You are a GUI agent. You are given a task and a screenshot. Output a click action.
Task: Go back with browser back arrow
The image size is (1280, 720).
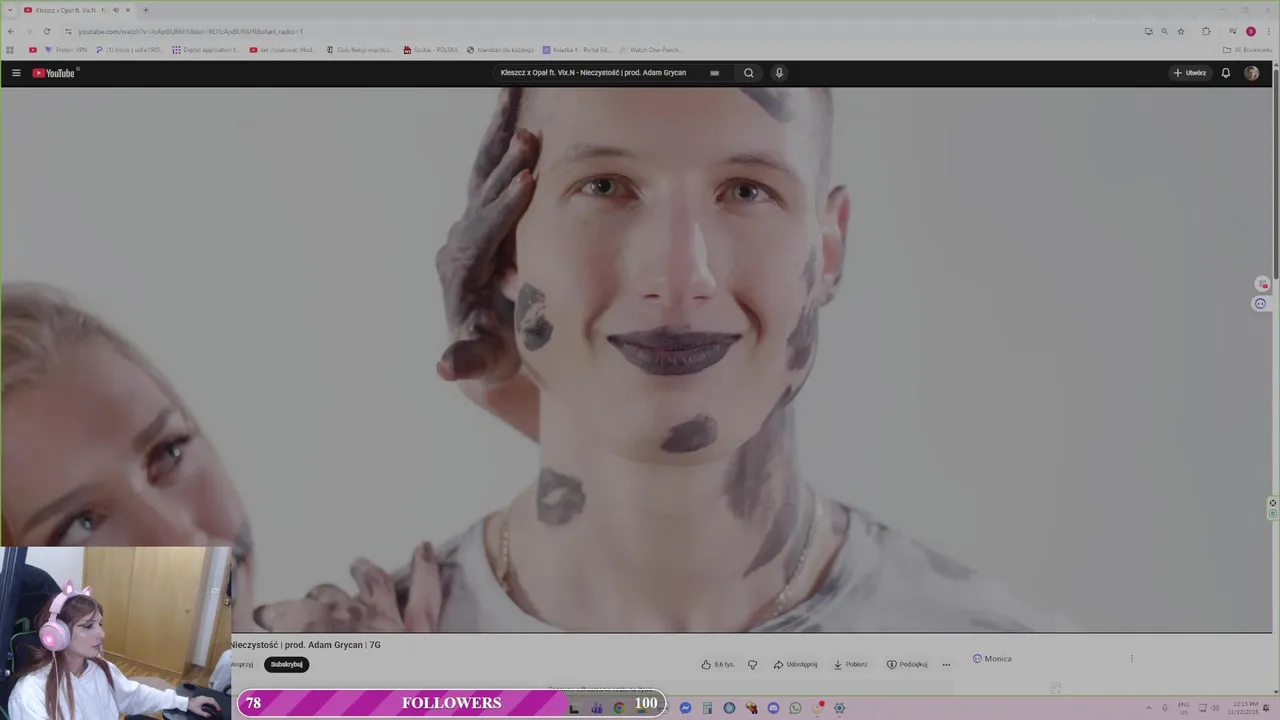11,31
